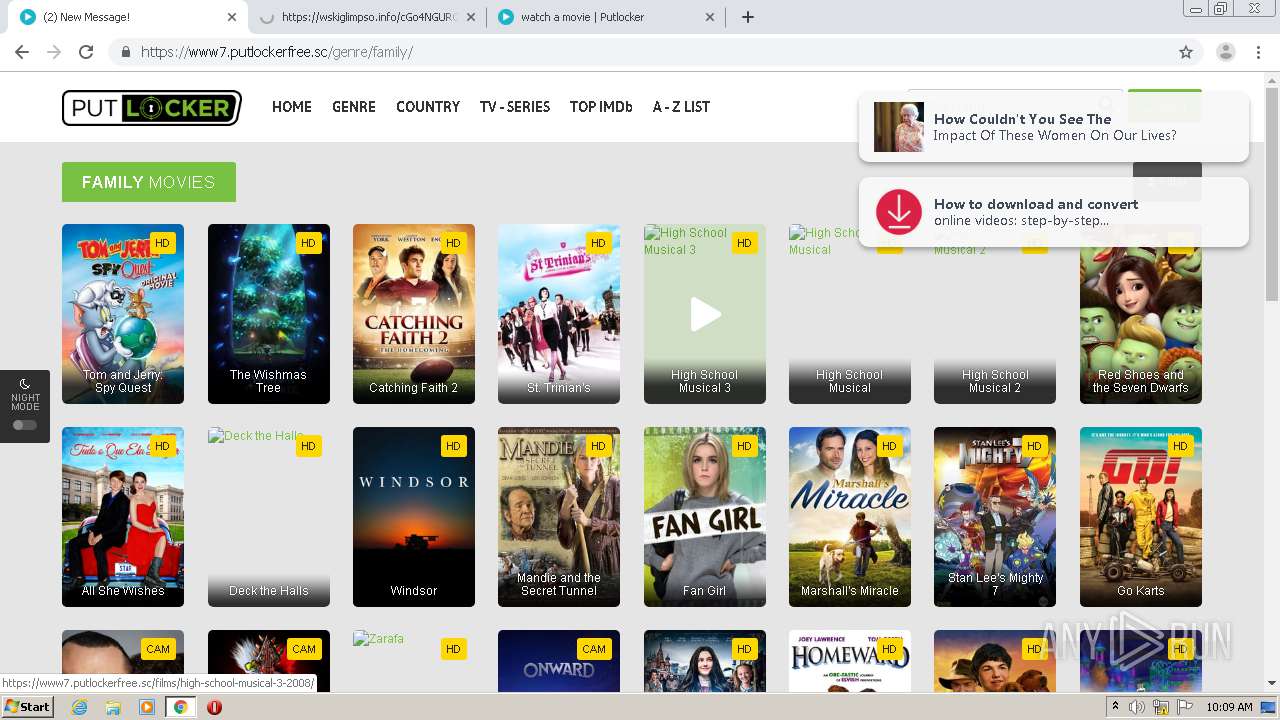Open High School Musical 2 title
The image size is (1280, 720).
[x=995, y=381]
